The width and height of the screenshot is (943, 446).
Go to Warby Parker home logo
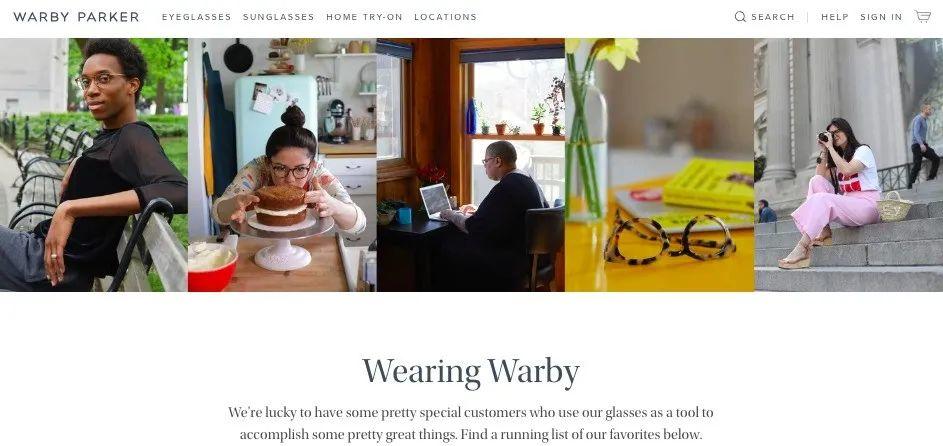pos(76,17)
